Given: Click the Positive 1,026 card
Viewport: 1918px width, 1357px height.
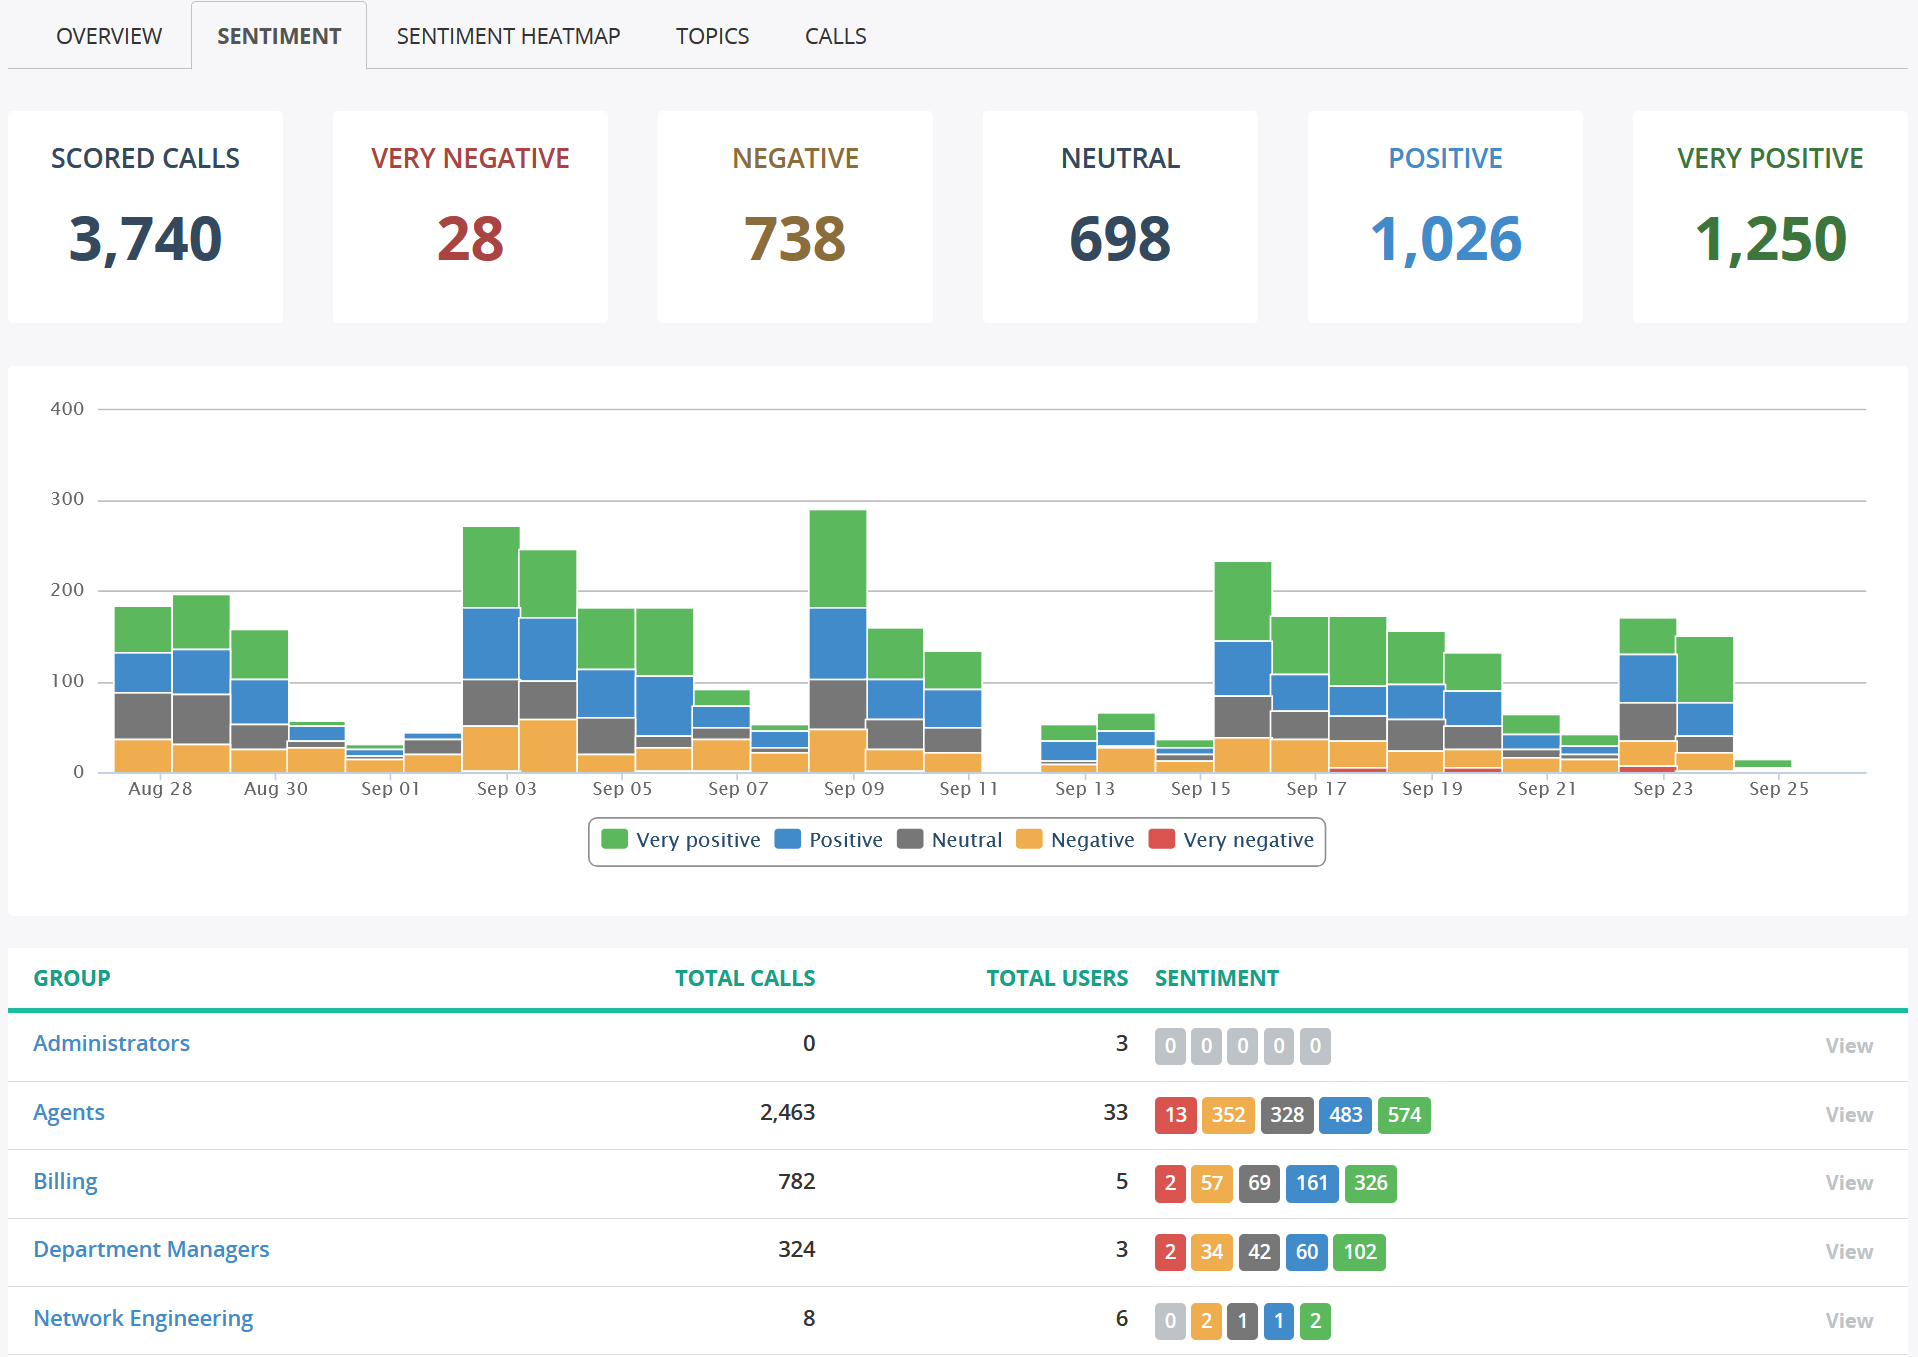Looking at the screenshot, I should coord(1445,216).
